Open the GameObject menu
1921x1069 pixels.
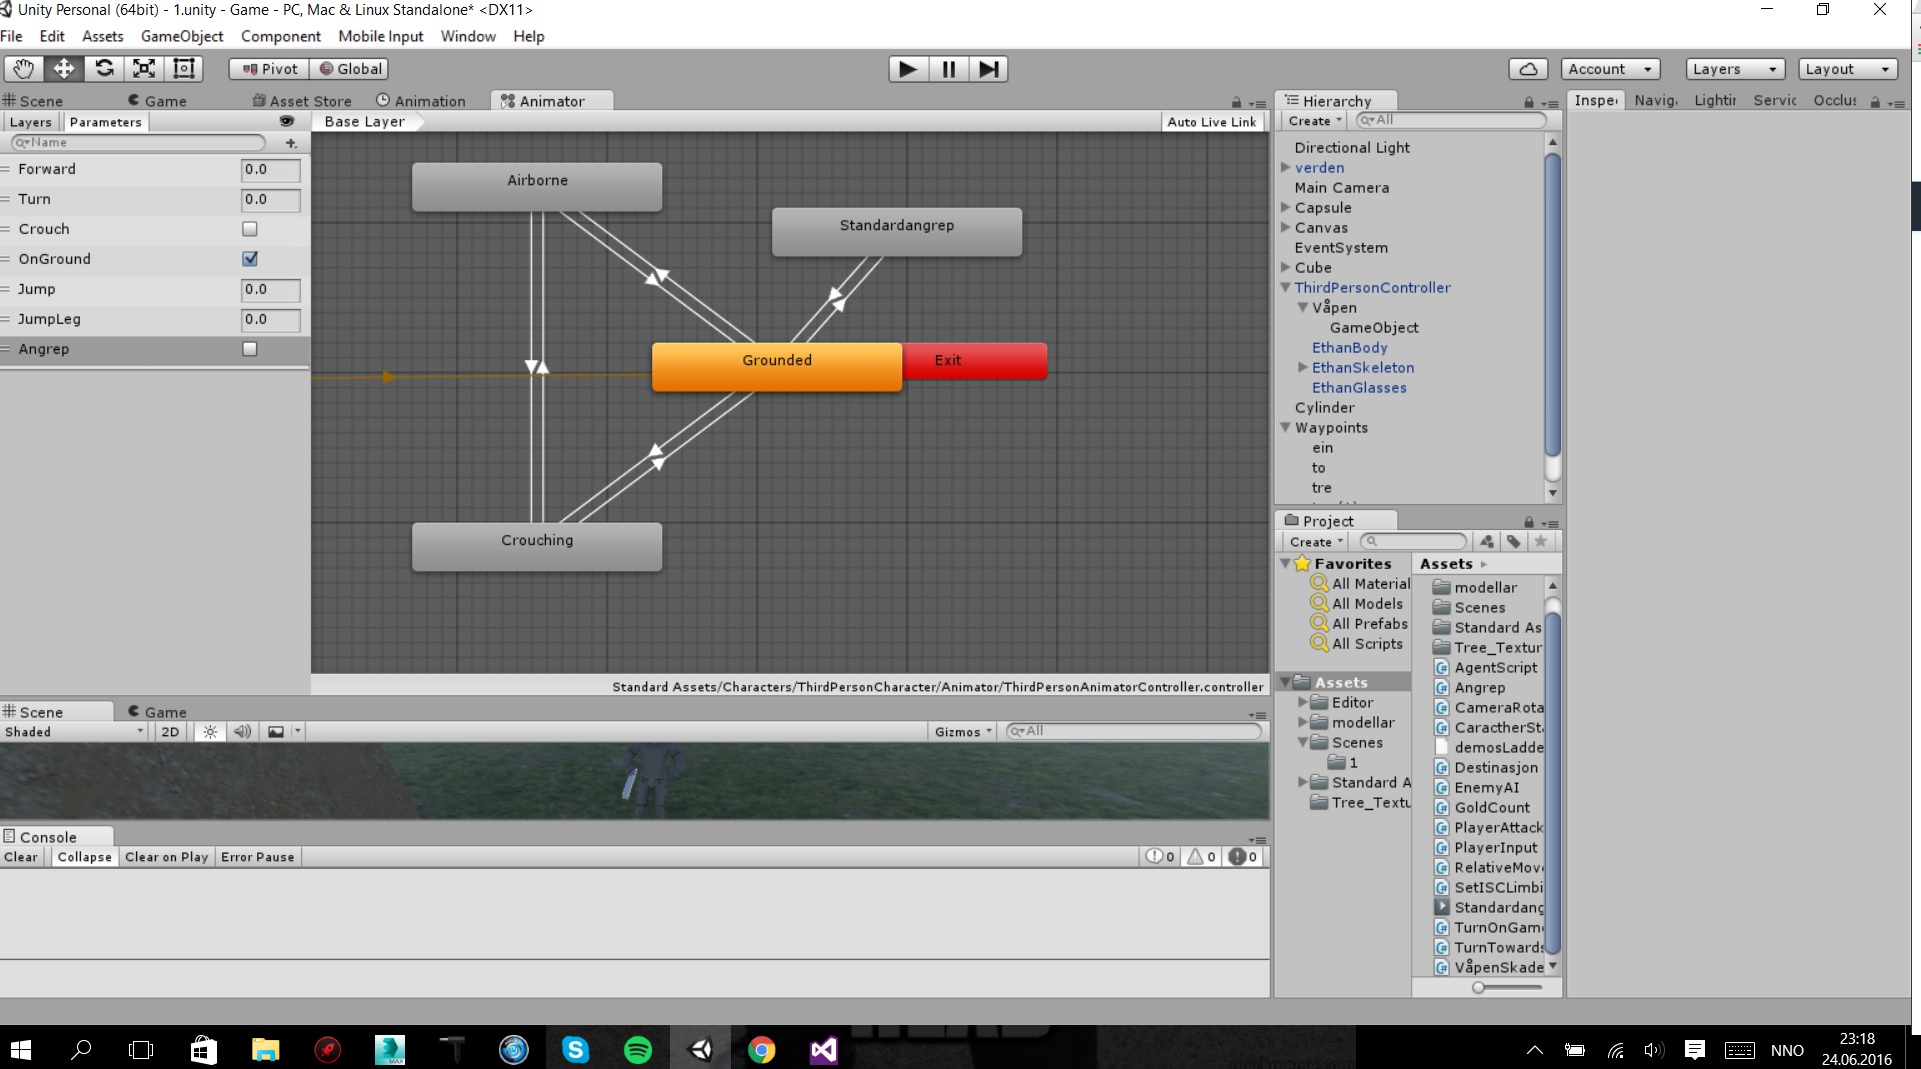(x=182, y=36)
